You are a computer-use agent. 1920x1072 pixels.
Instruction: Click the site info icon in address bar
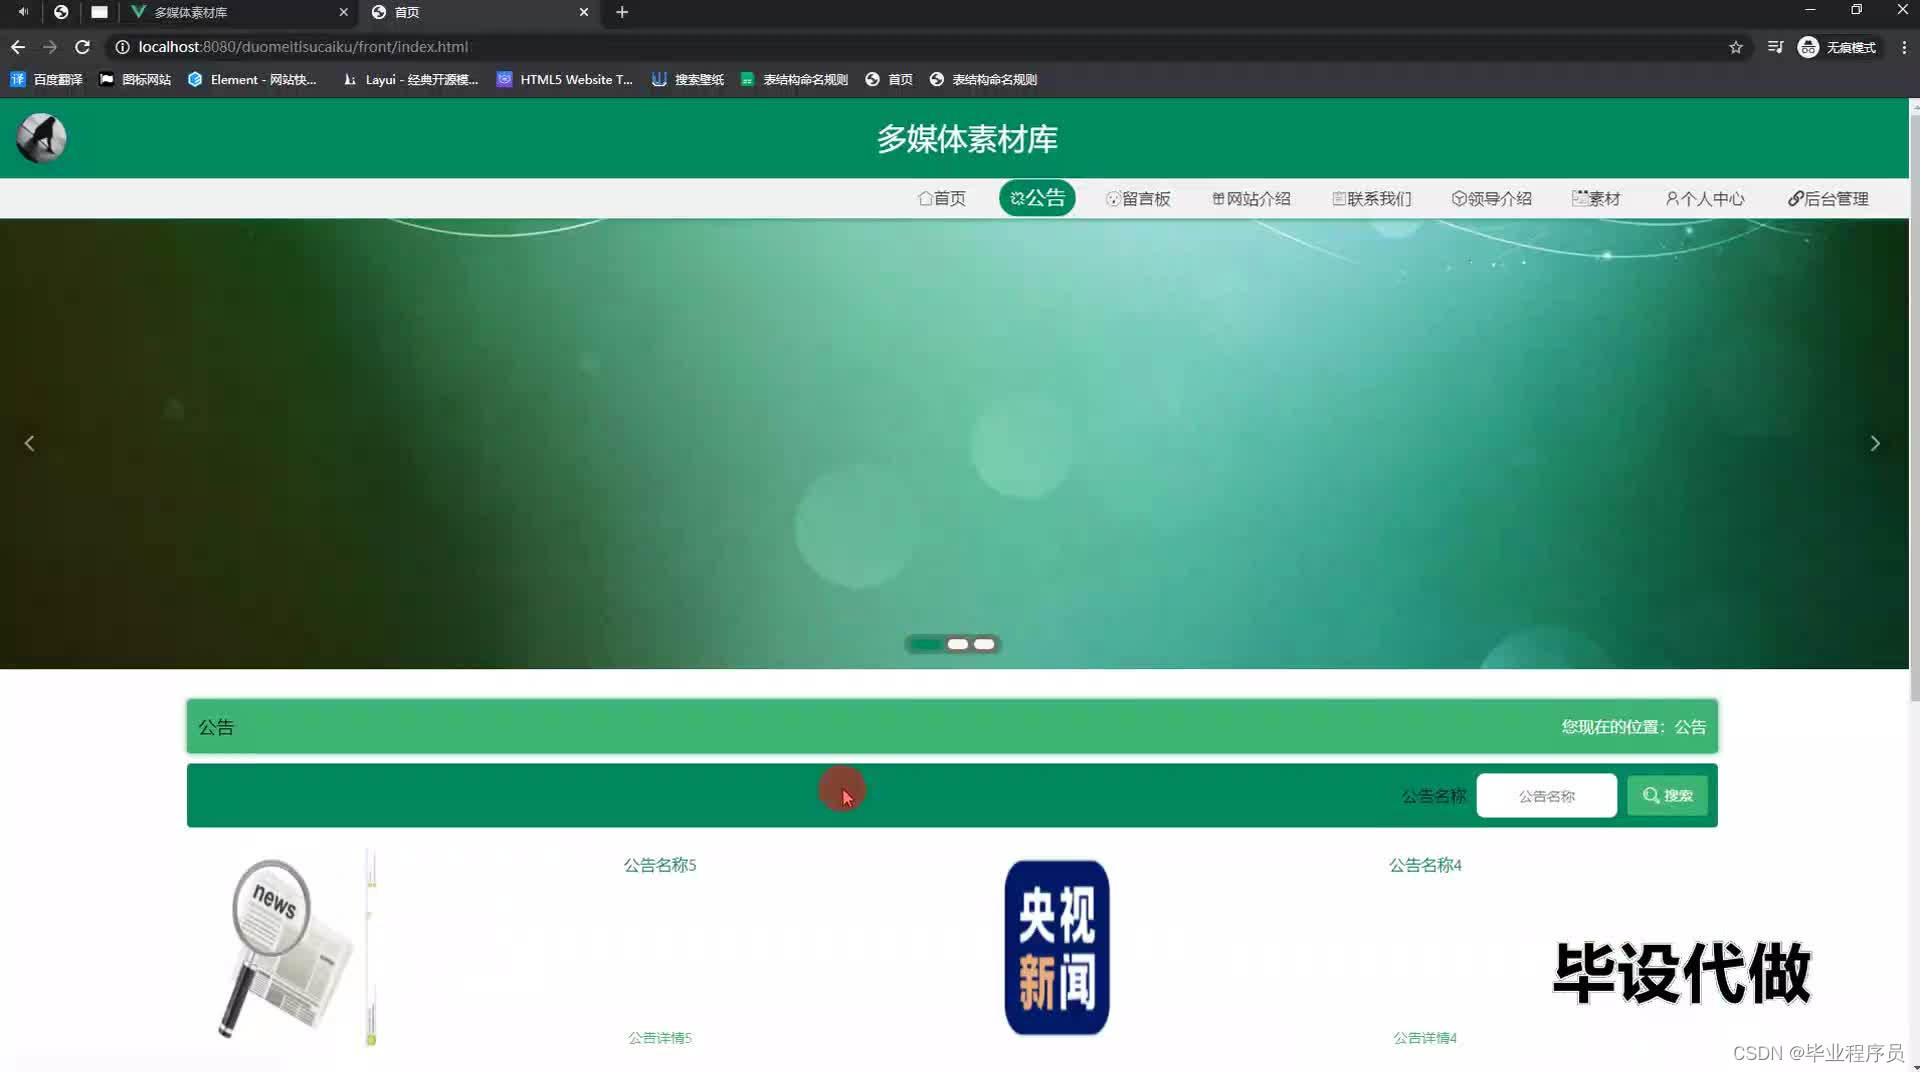point(122,47)
